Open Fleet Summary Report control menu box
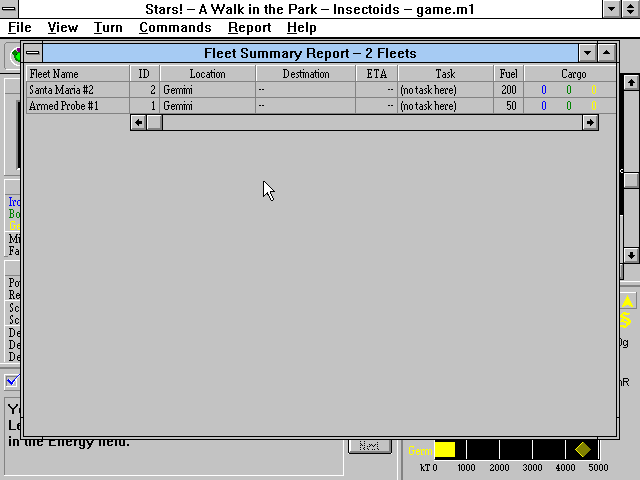Screen dimensions: 640x480 click(x=33, y=53)
